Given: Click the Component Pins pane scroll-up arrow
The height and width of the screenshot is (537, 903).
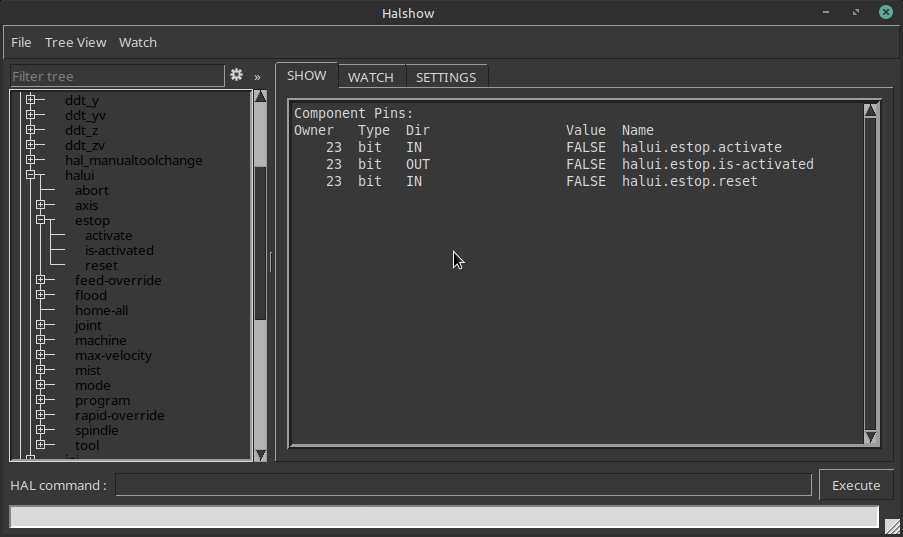Looking at the screenshot, I should (870, 110).
